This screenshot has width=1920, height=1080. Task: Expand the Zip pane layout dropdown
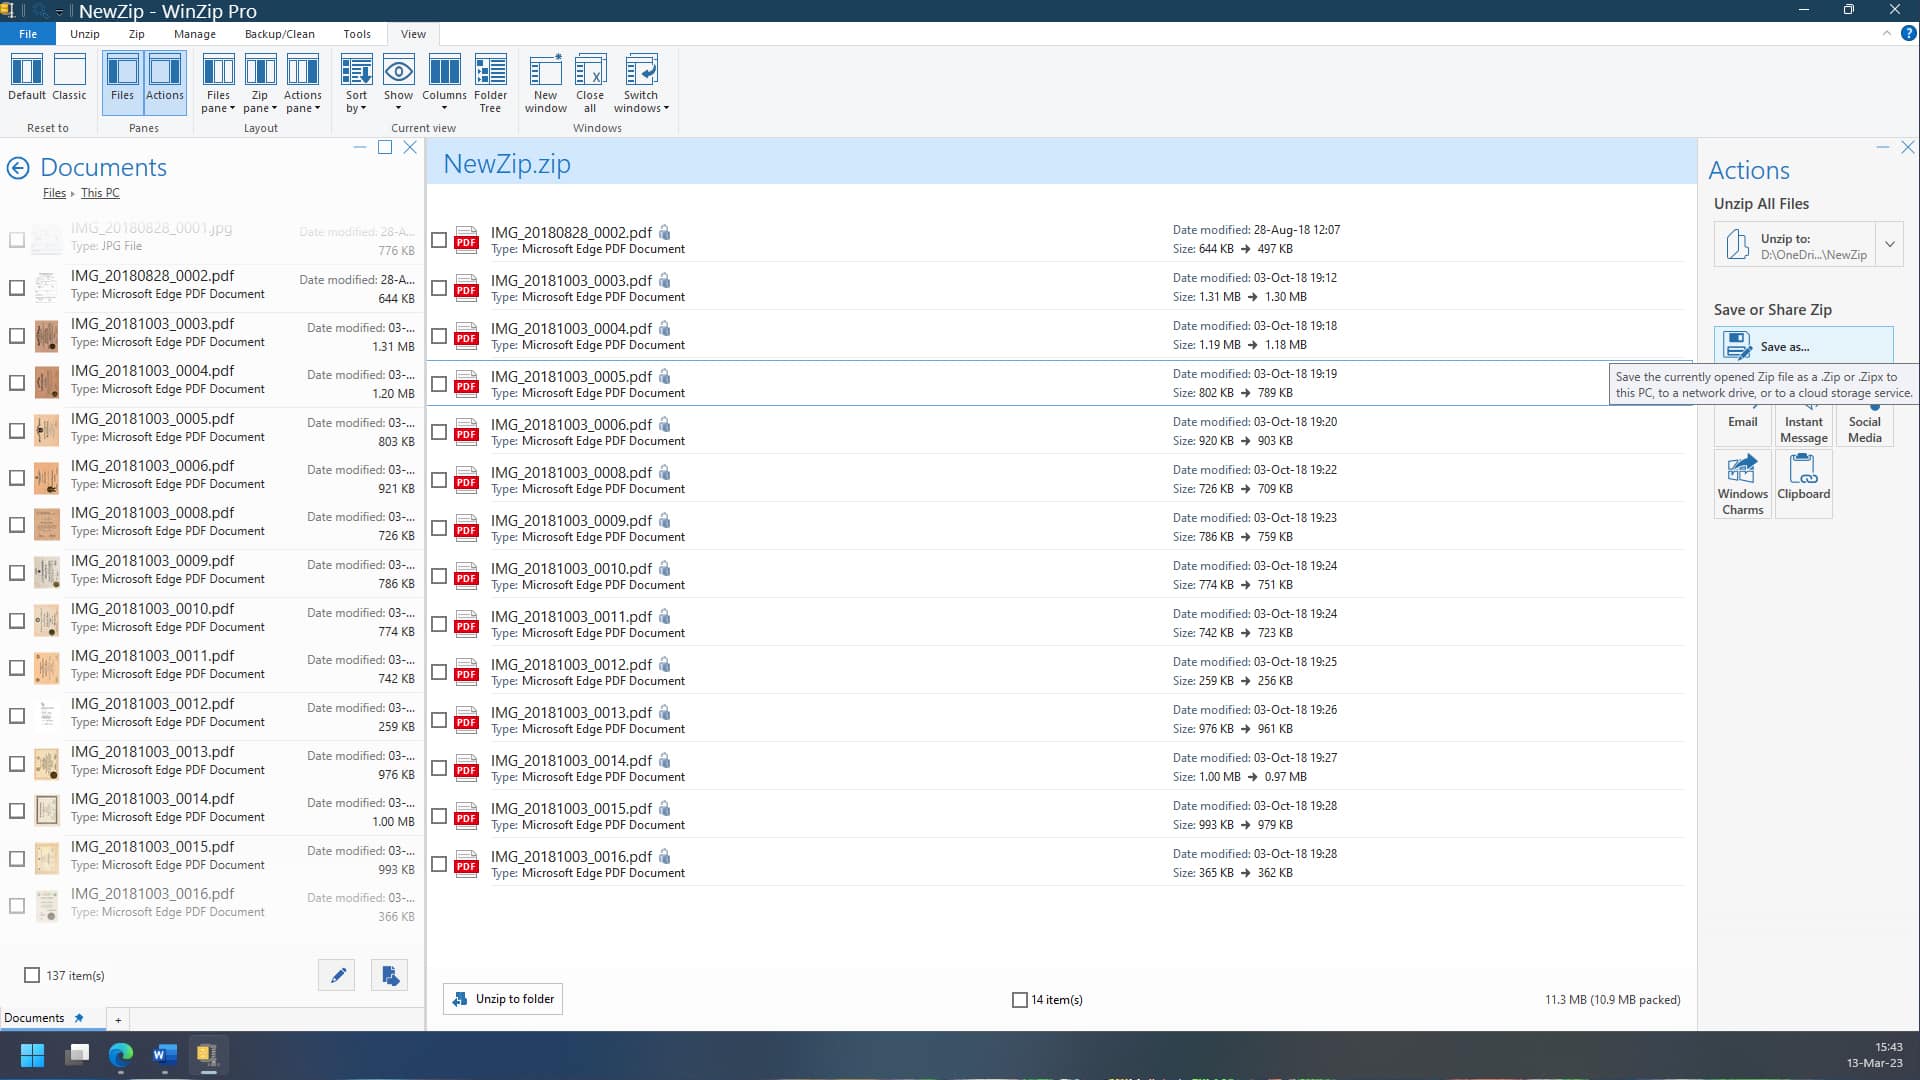(x=260, y=83)
